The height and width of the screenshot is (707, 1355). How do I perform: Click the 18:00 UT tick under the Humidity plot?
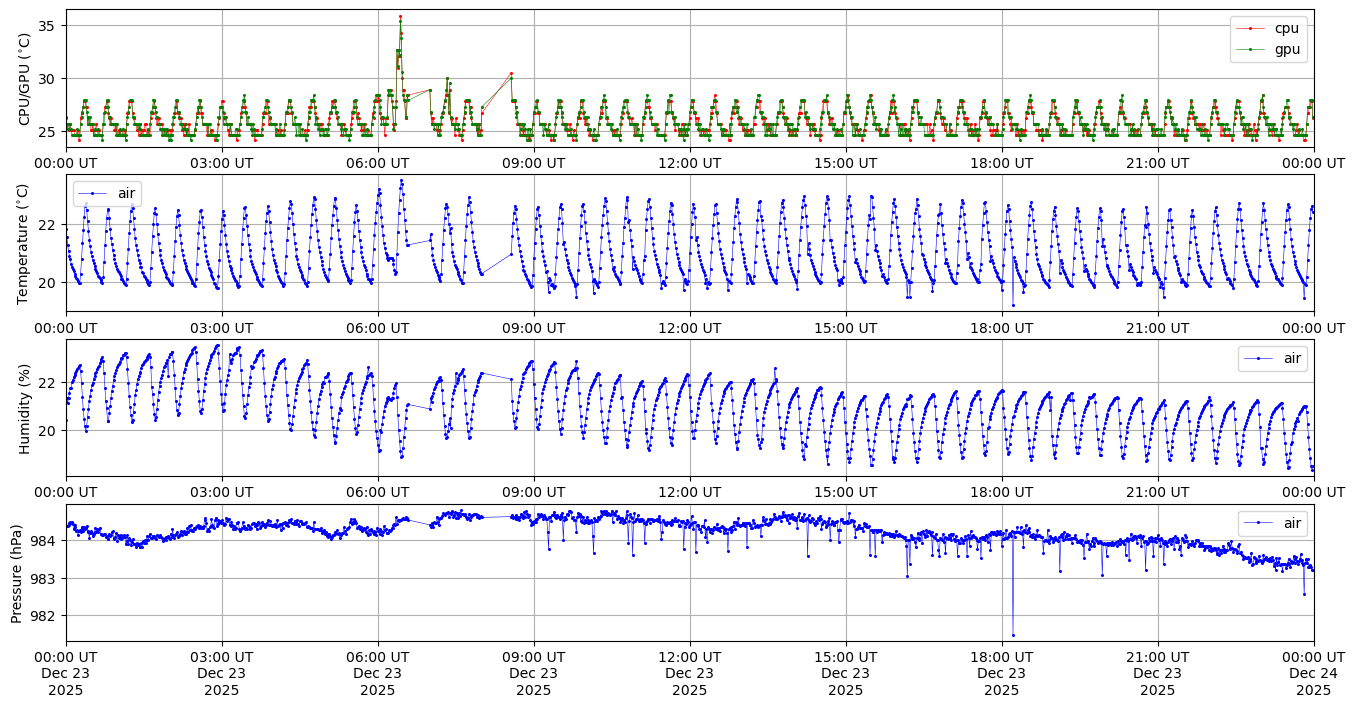(x=1002, y=492)
